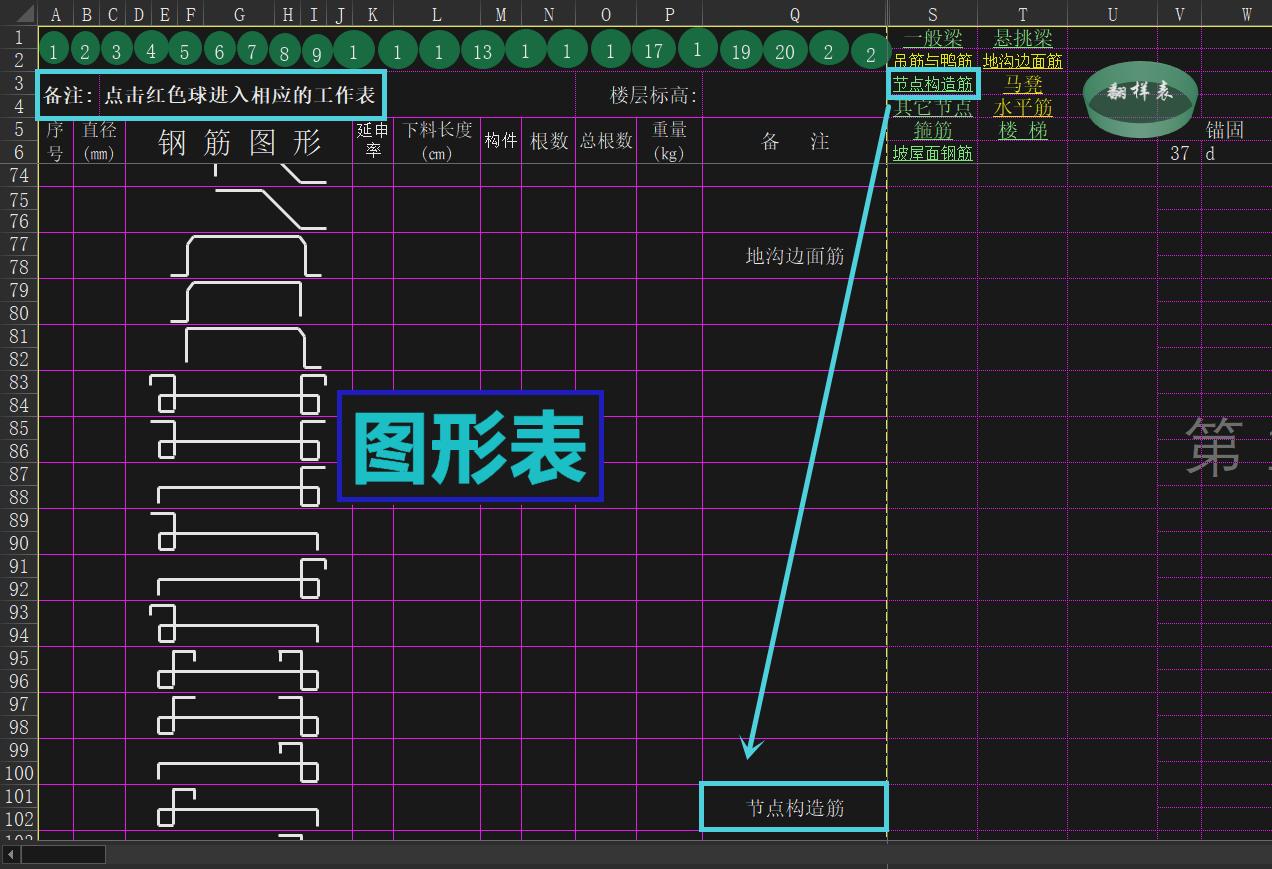Click the green ball numbered 2
The height and width of the screenshot is (869, 1272).
coord(86,49)
